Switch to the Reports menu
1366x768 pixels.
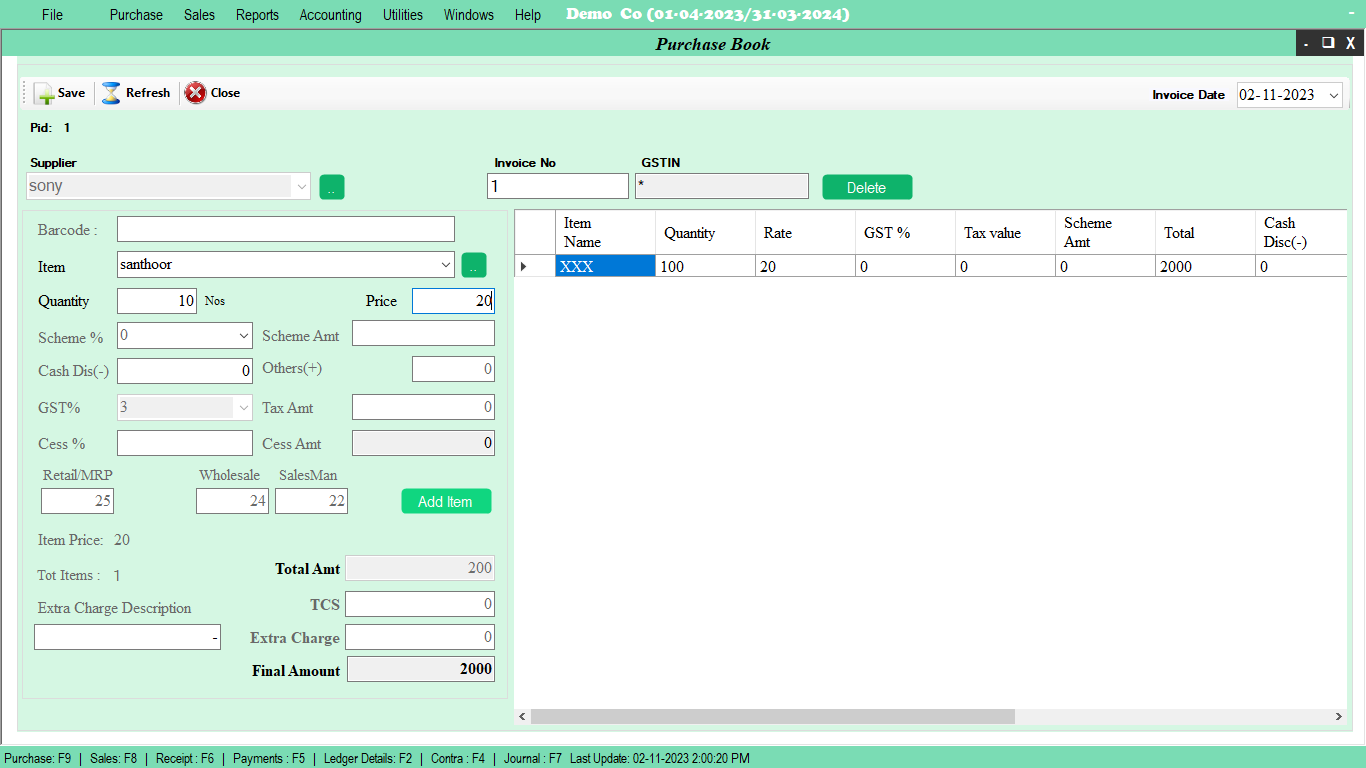pyautogui.click(x=257, y=14)
